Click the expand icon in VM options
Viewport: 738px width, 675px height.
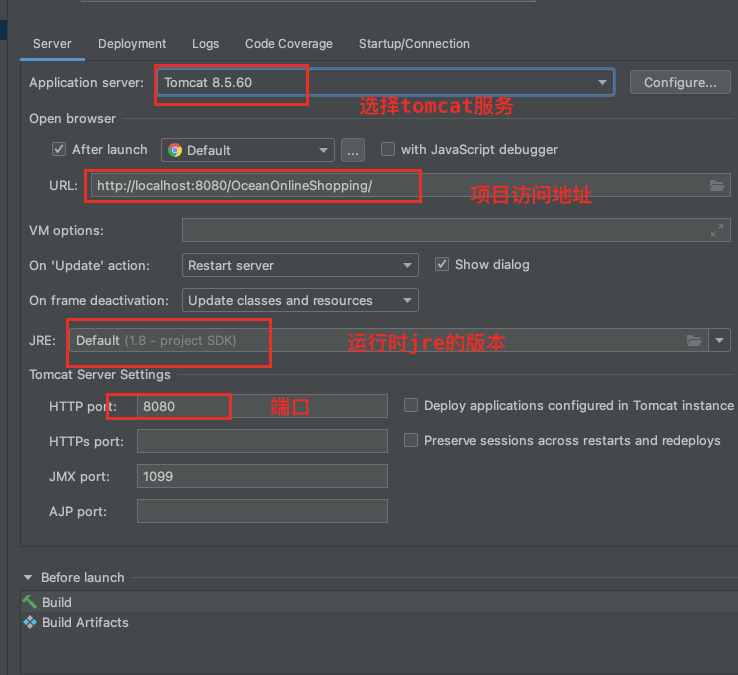click(x=716, y=230)
